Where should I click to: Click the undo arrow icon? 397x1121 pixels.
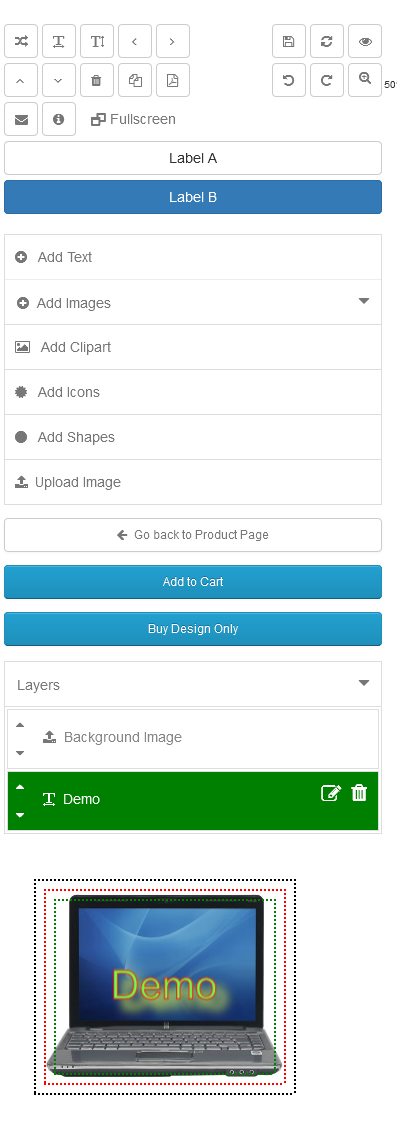point(289,80)
